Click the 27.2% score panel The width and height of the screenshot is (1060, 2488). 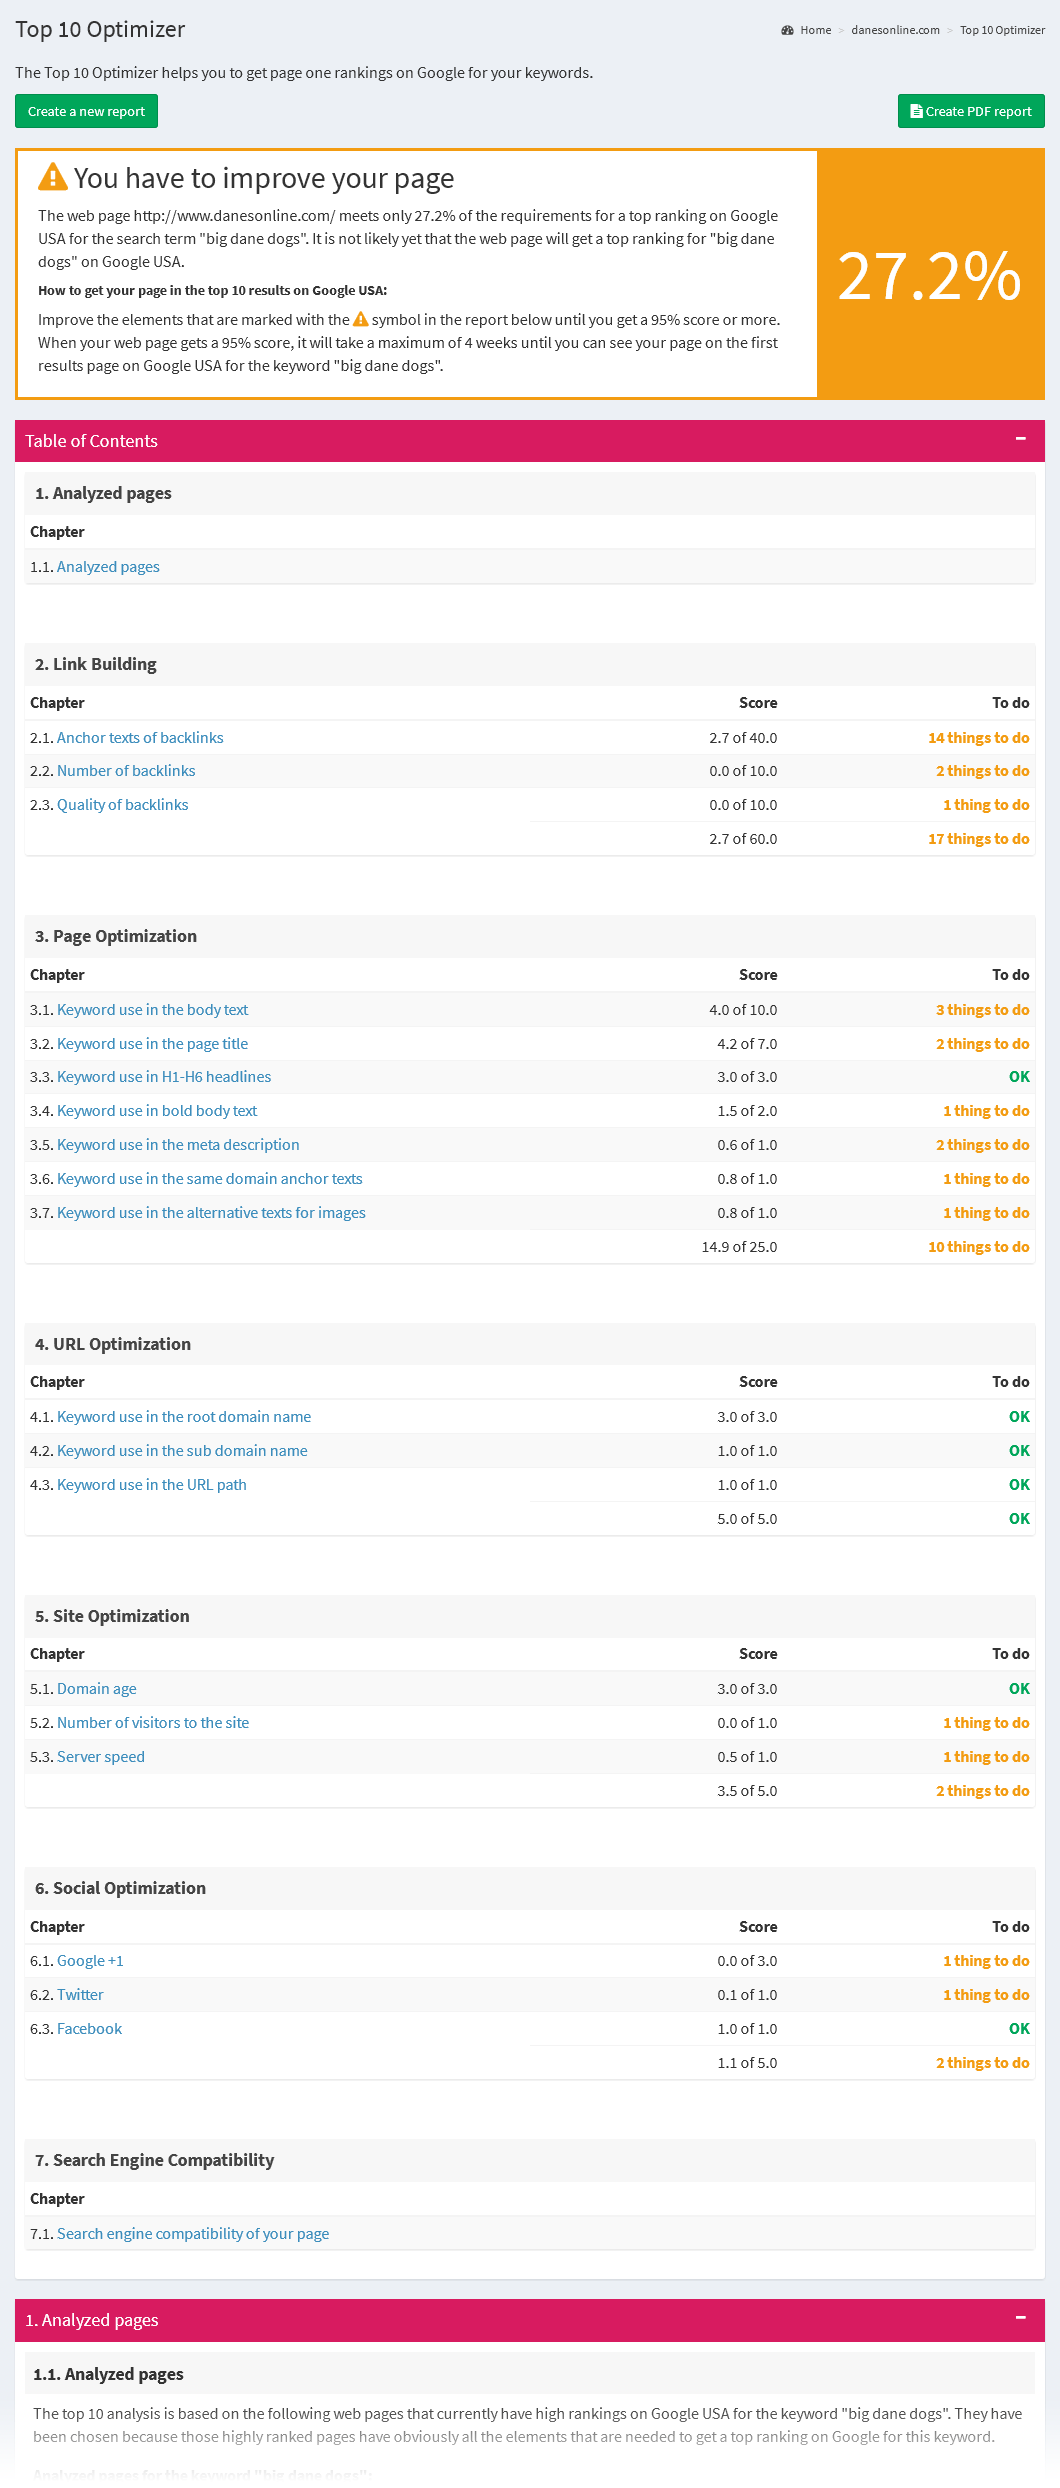[931, 274]
